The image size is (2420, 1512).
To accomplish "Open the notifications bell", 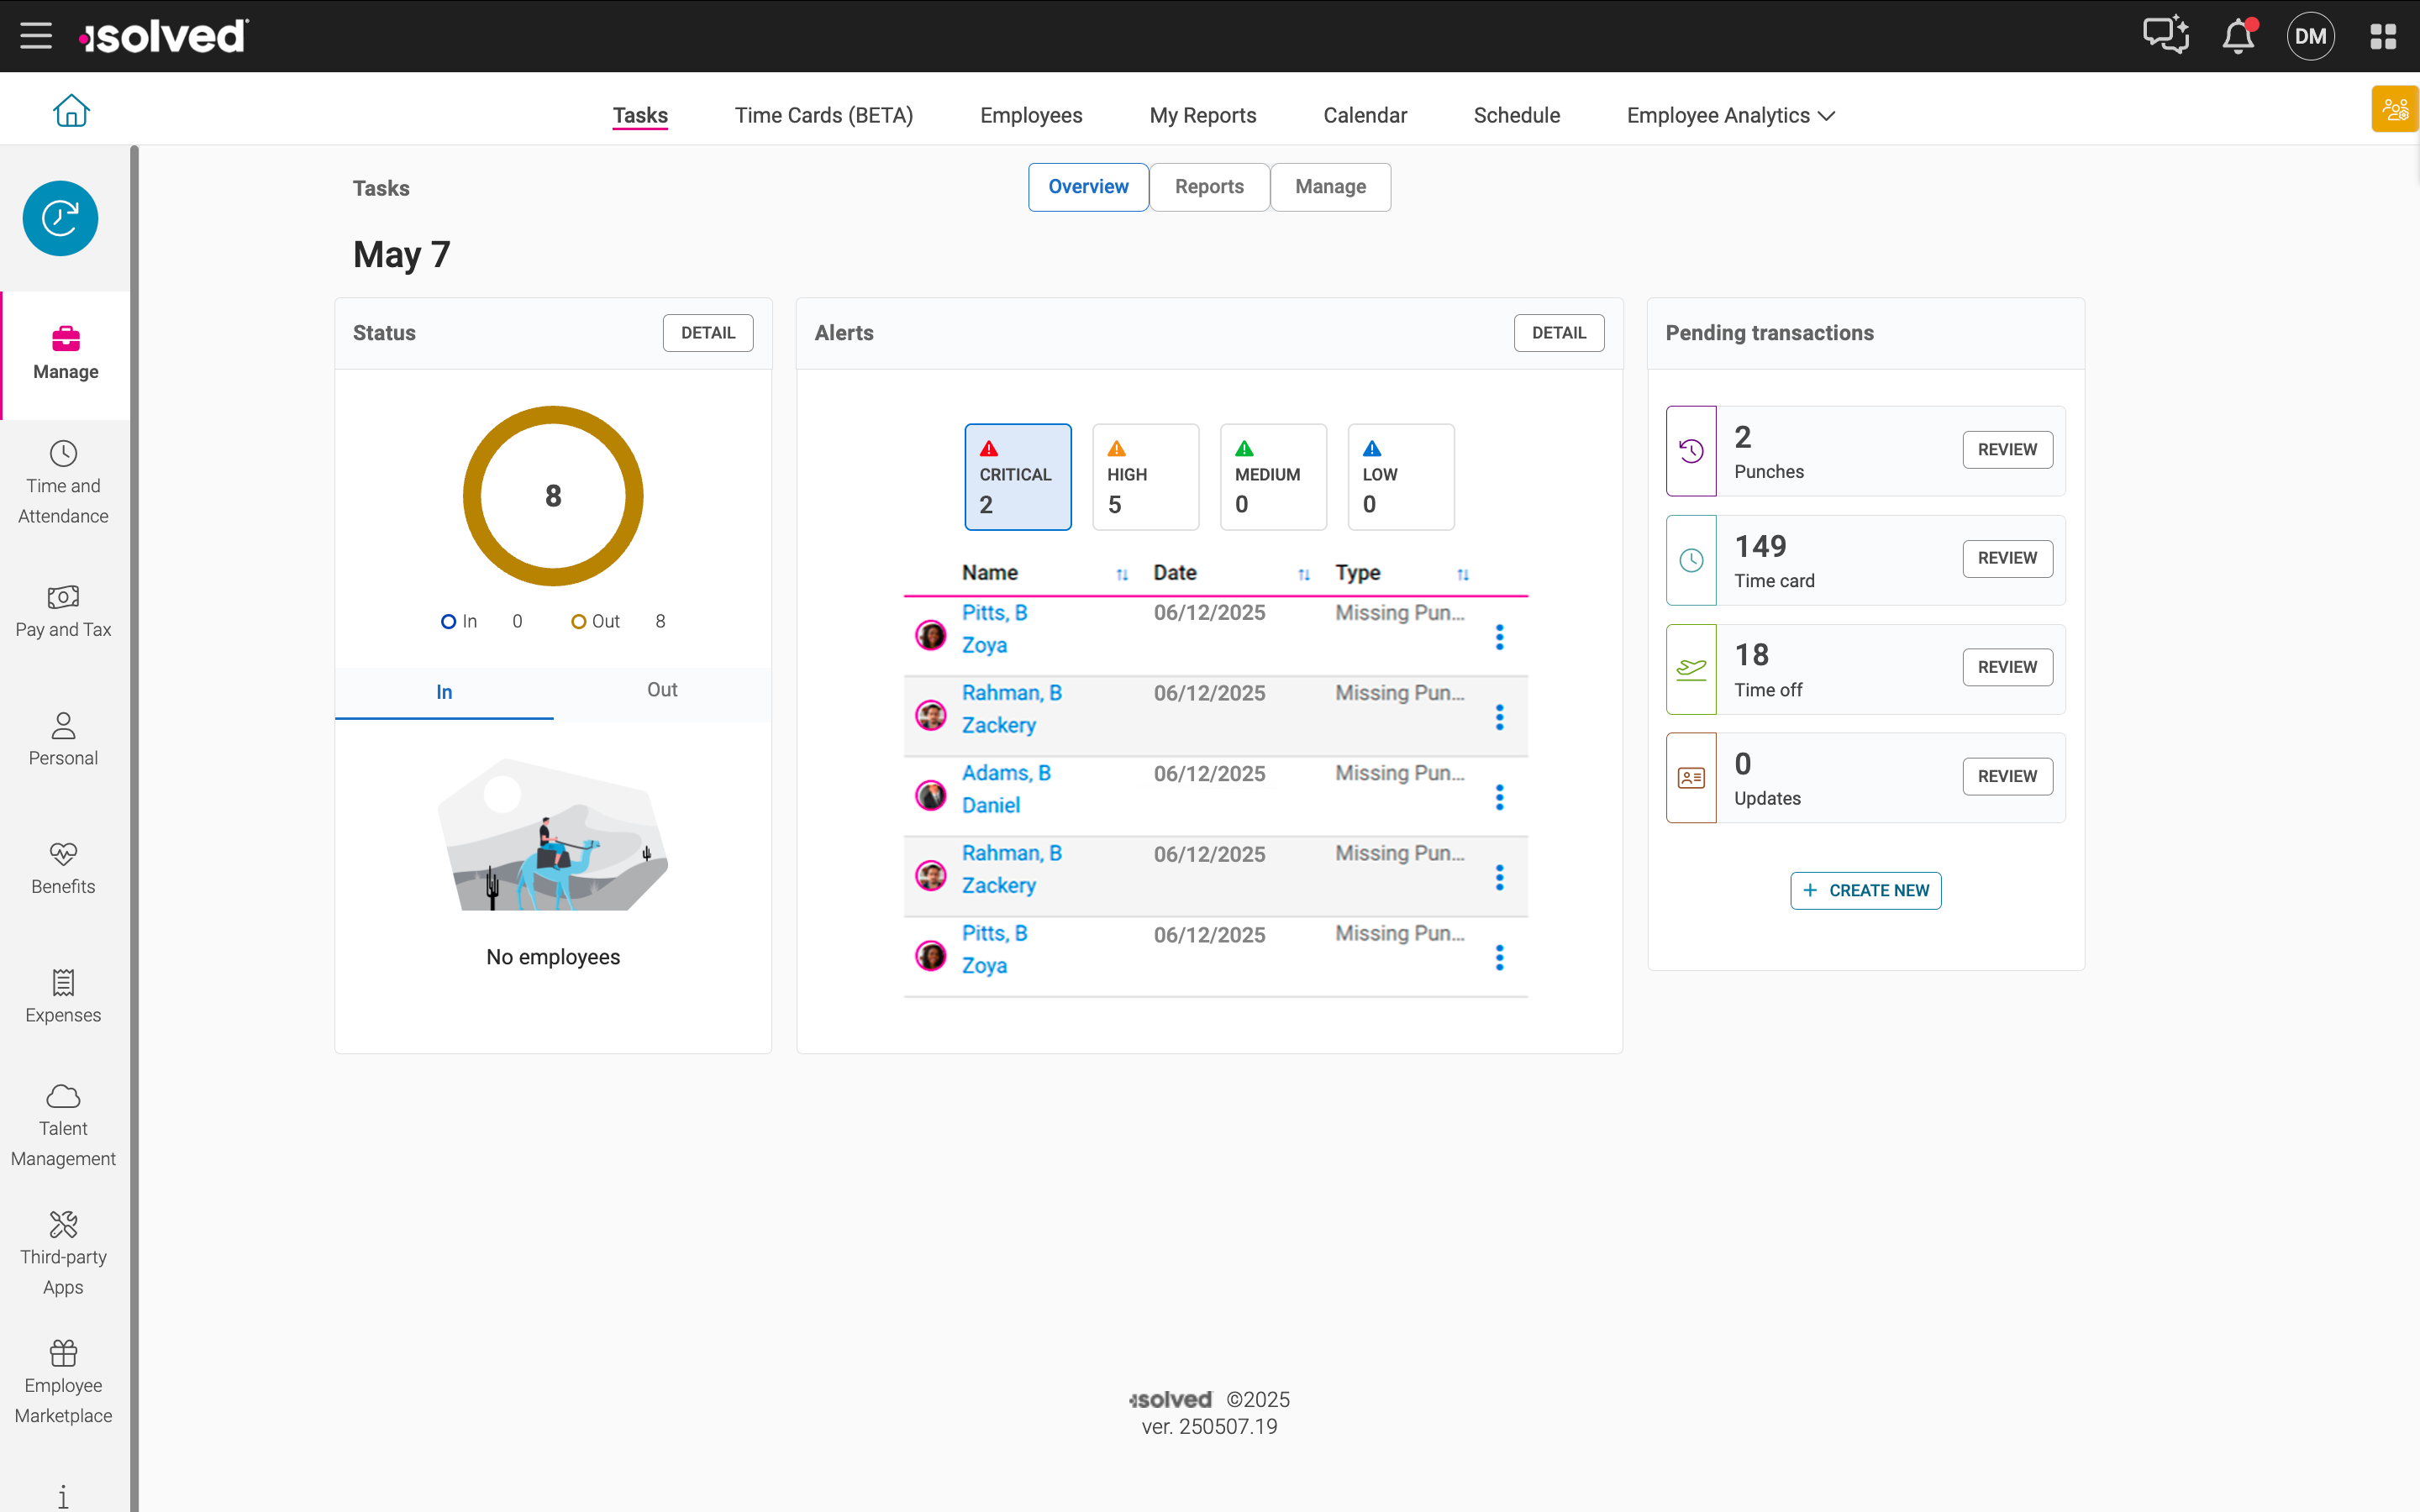I will coord(2238,36).
